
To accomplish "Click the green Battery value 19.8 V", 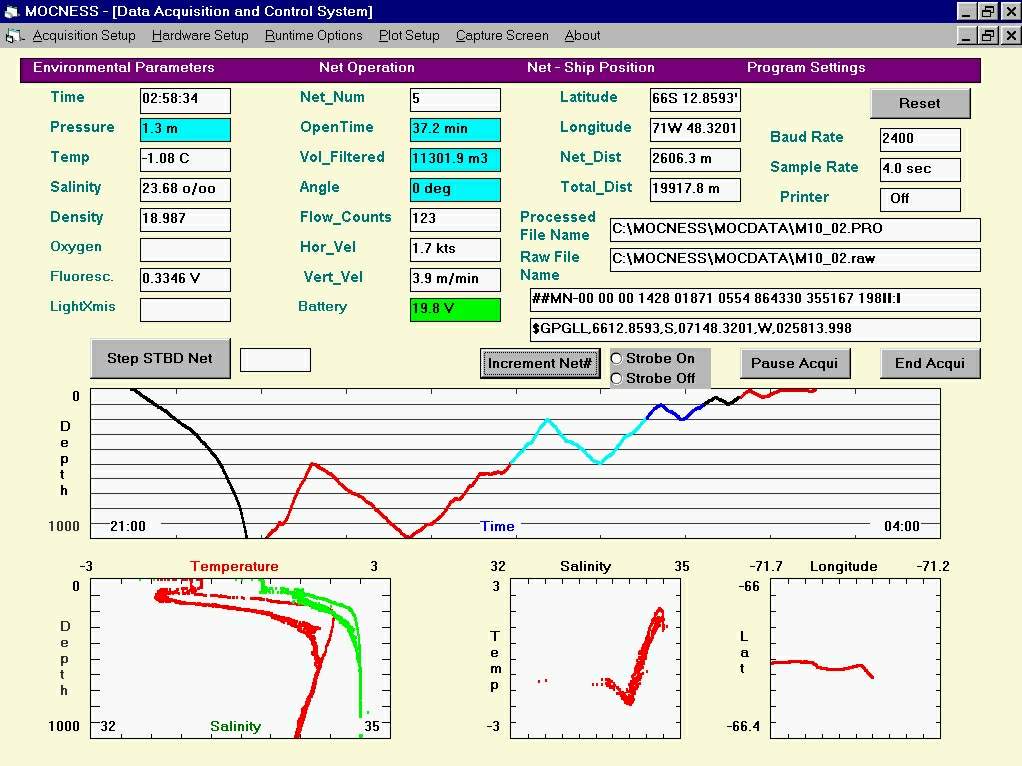I will [456, 310].
